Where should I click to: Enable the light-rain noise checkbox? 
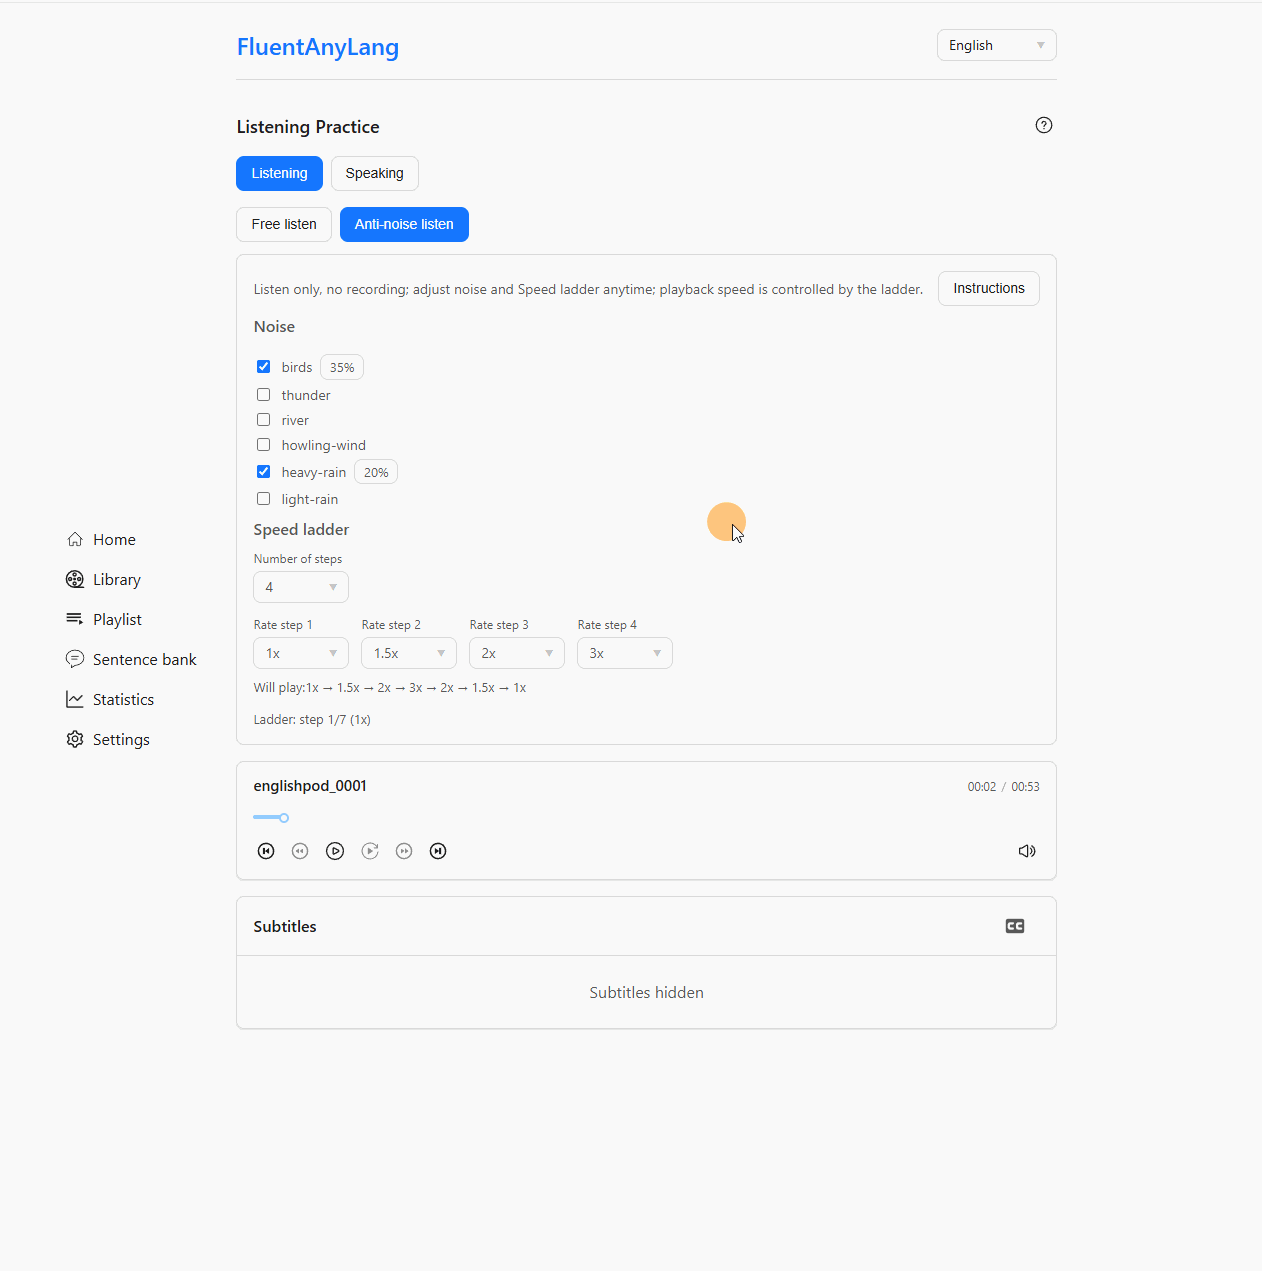point(264,499)
